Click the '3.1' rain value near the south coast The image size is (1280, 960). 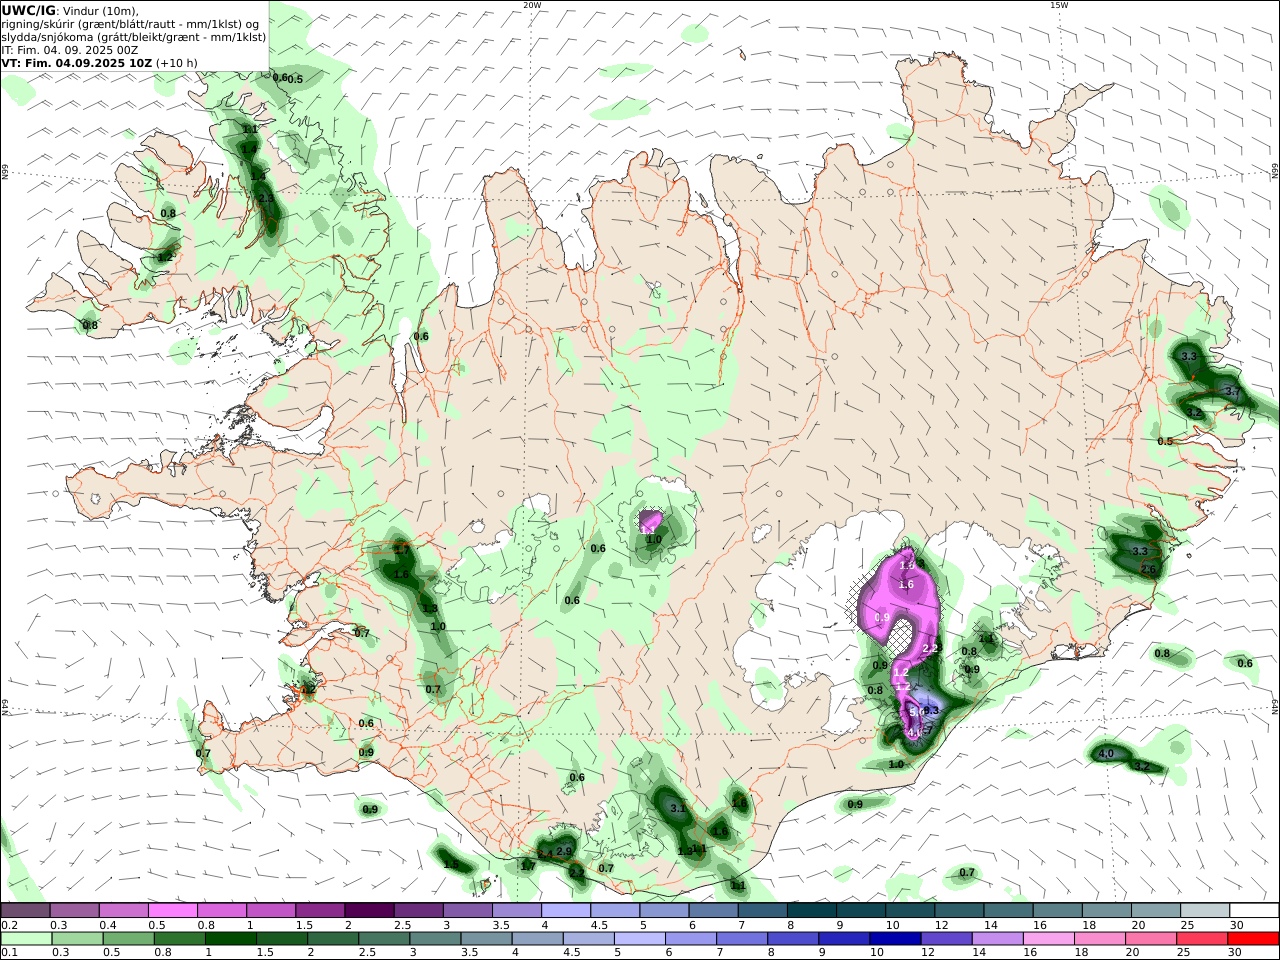click(x=677, y=808)
